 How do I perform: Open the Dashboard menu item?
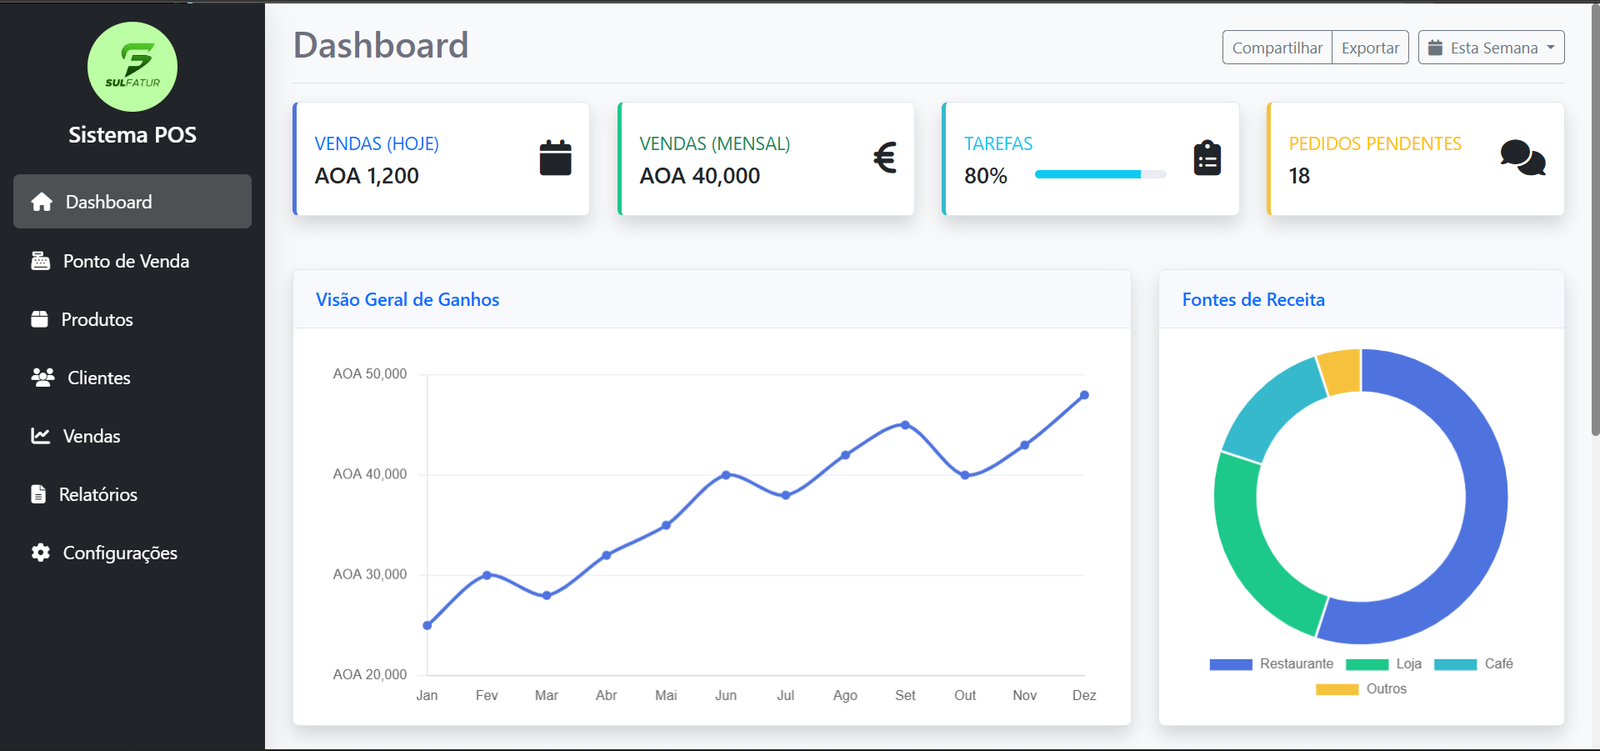tap(132, 202)
